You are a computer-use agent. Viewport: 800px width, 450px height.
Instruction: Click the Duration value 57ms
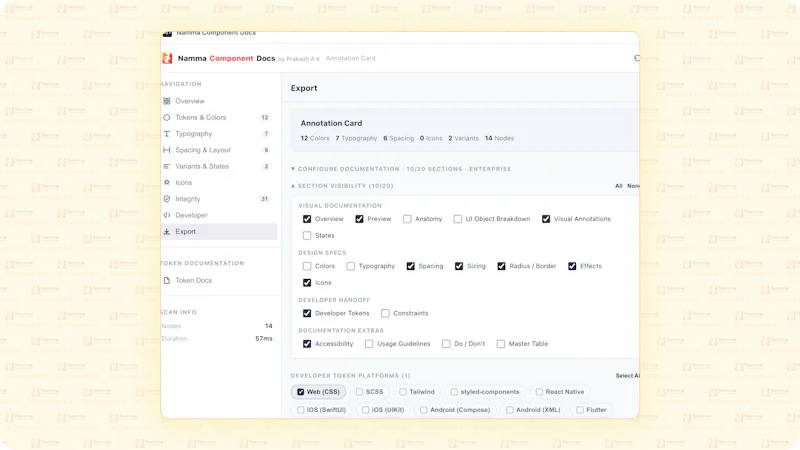click(264, 338)
